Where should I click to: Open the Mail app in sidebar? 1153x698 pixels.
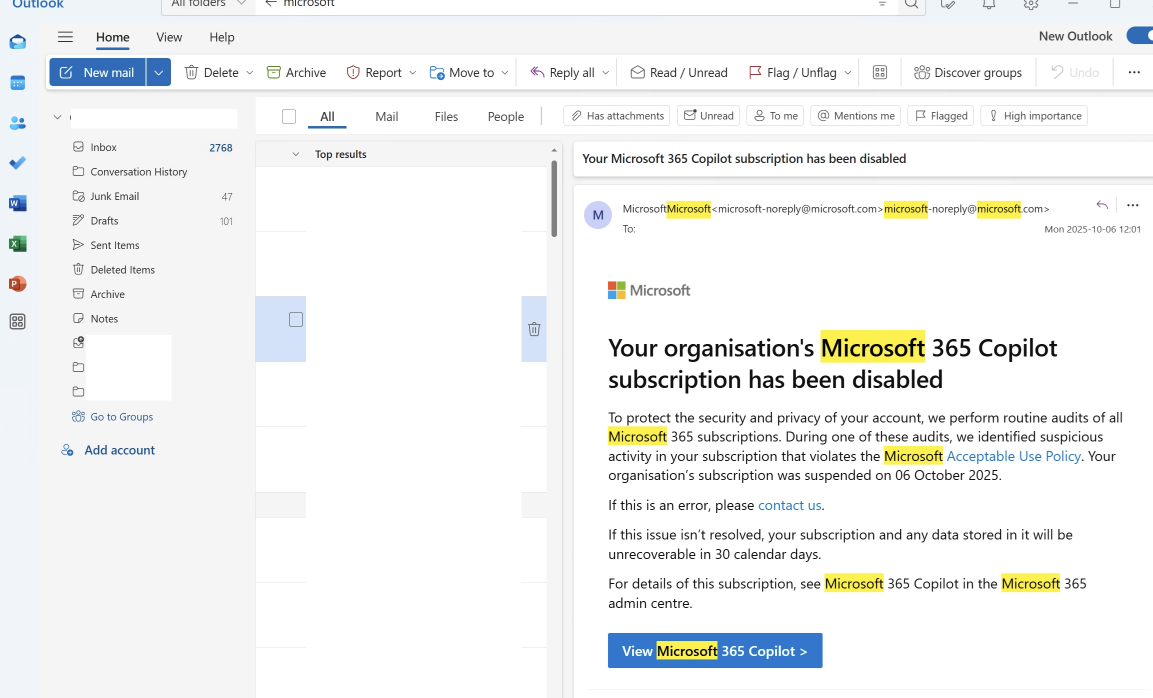18,42
